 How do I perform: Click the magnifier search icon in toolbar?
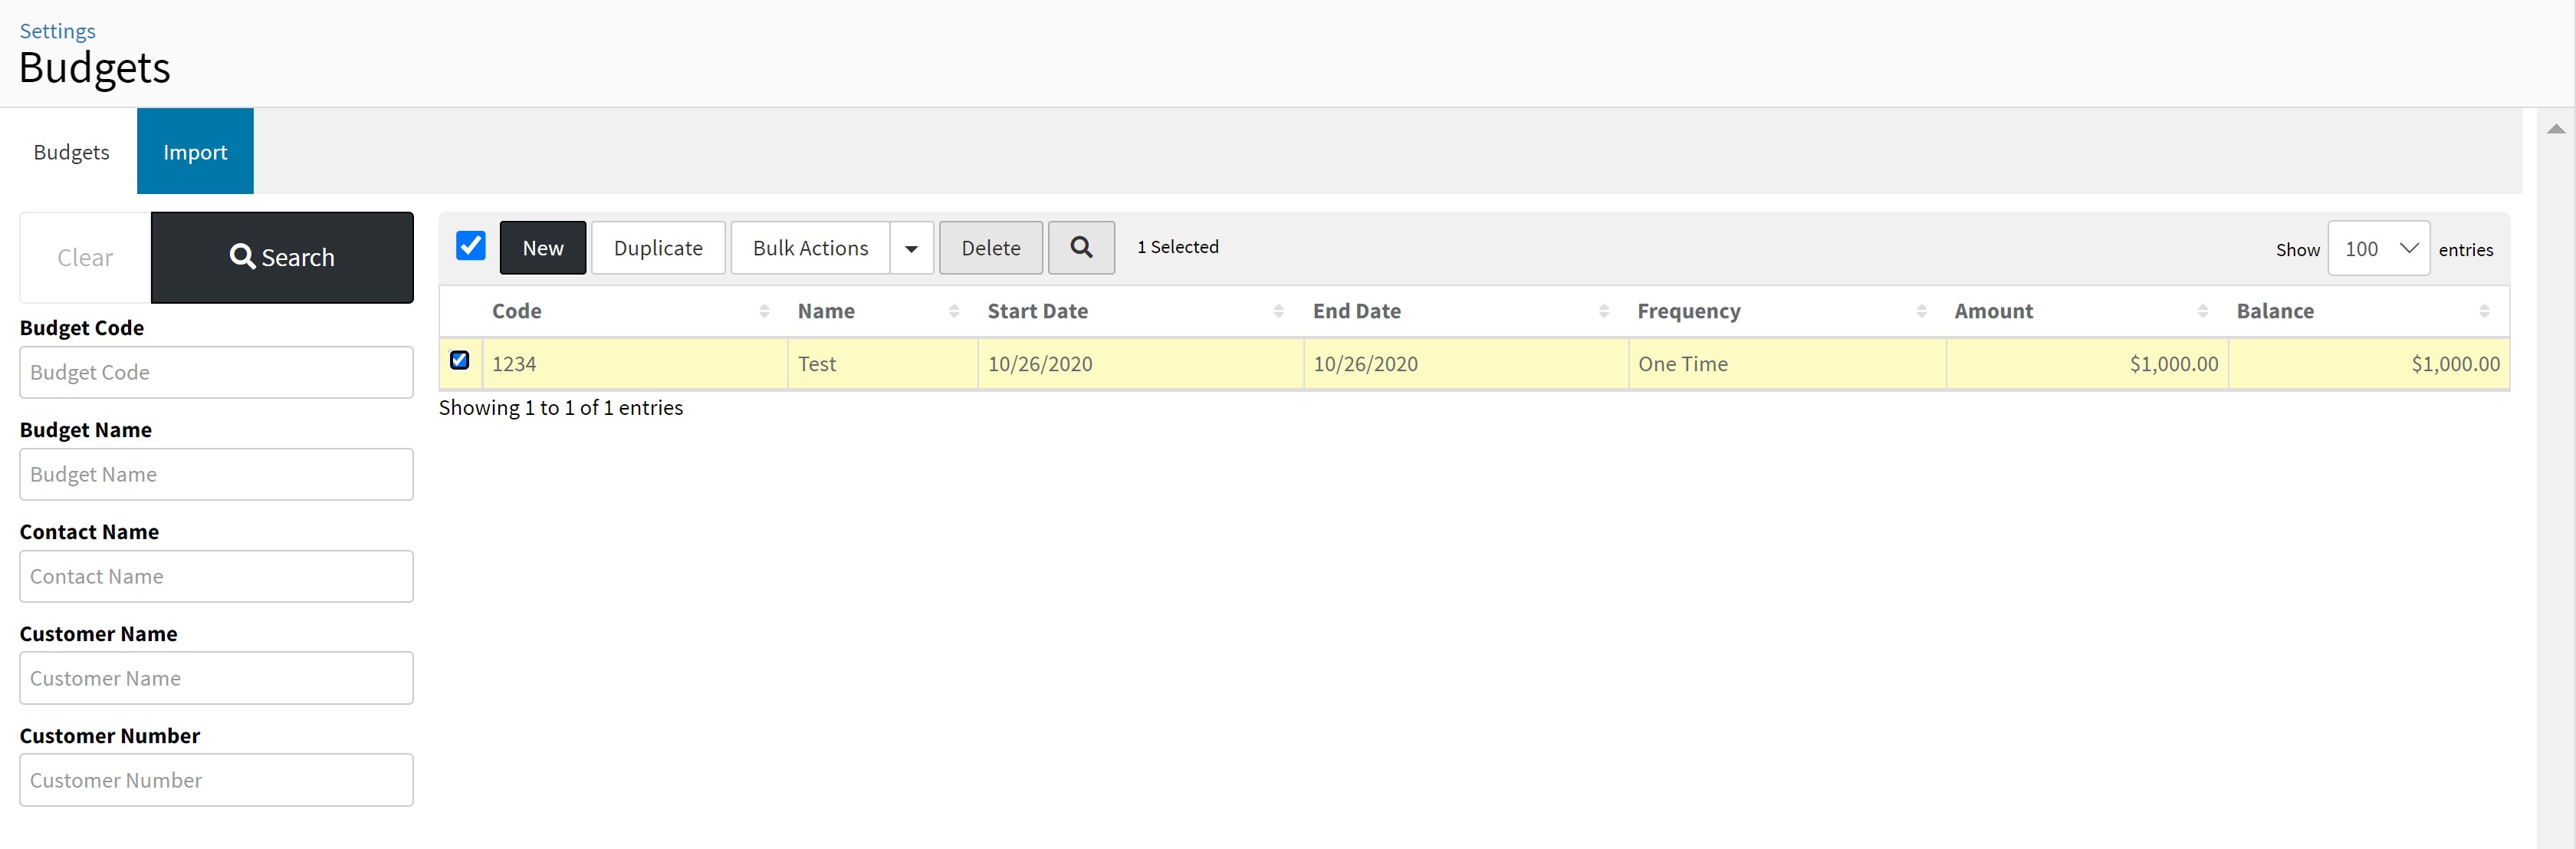coord(1080,247)
